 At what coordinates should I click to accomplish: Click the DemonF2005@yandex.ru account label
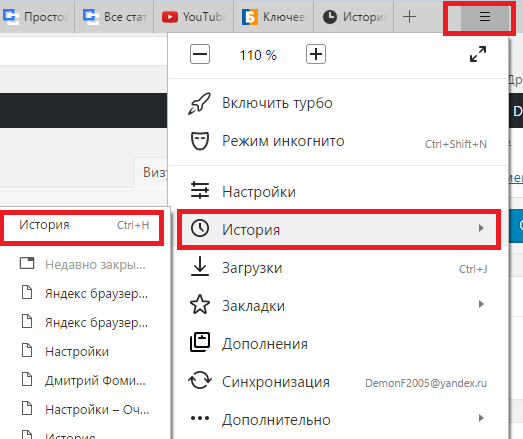tap(426, 383)
